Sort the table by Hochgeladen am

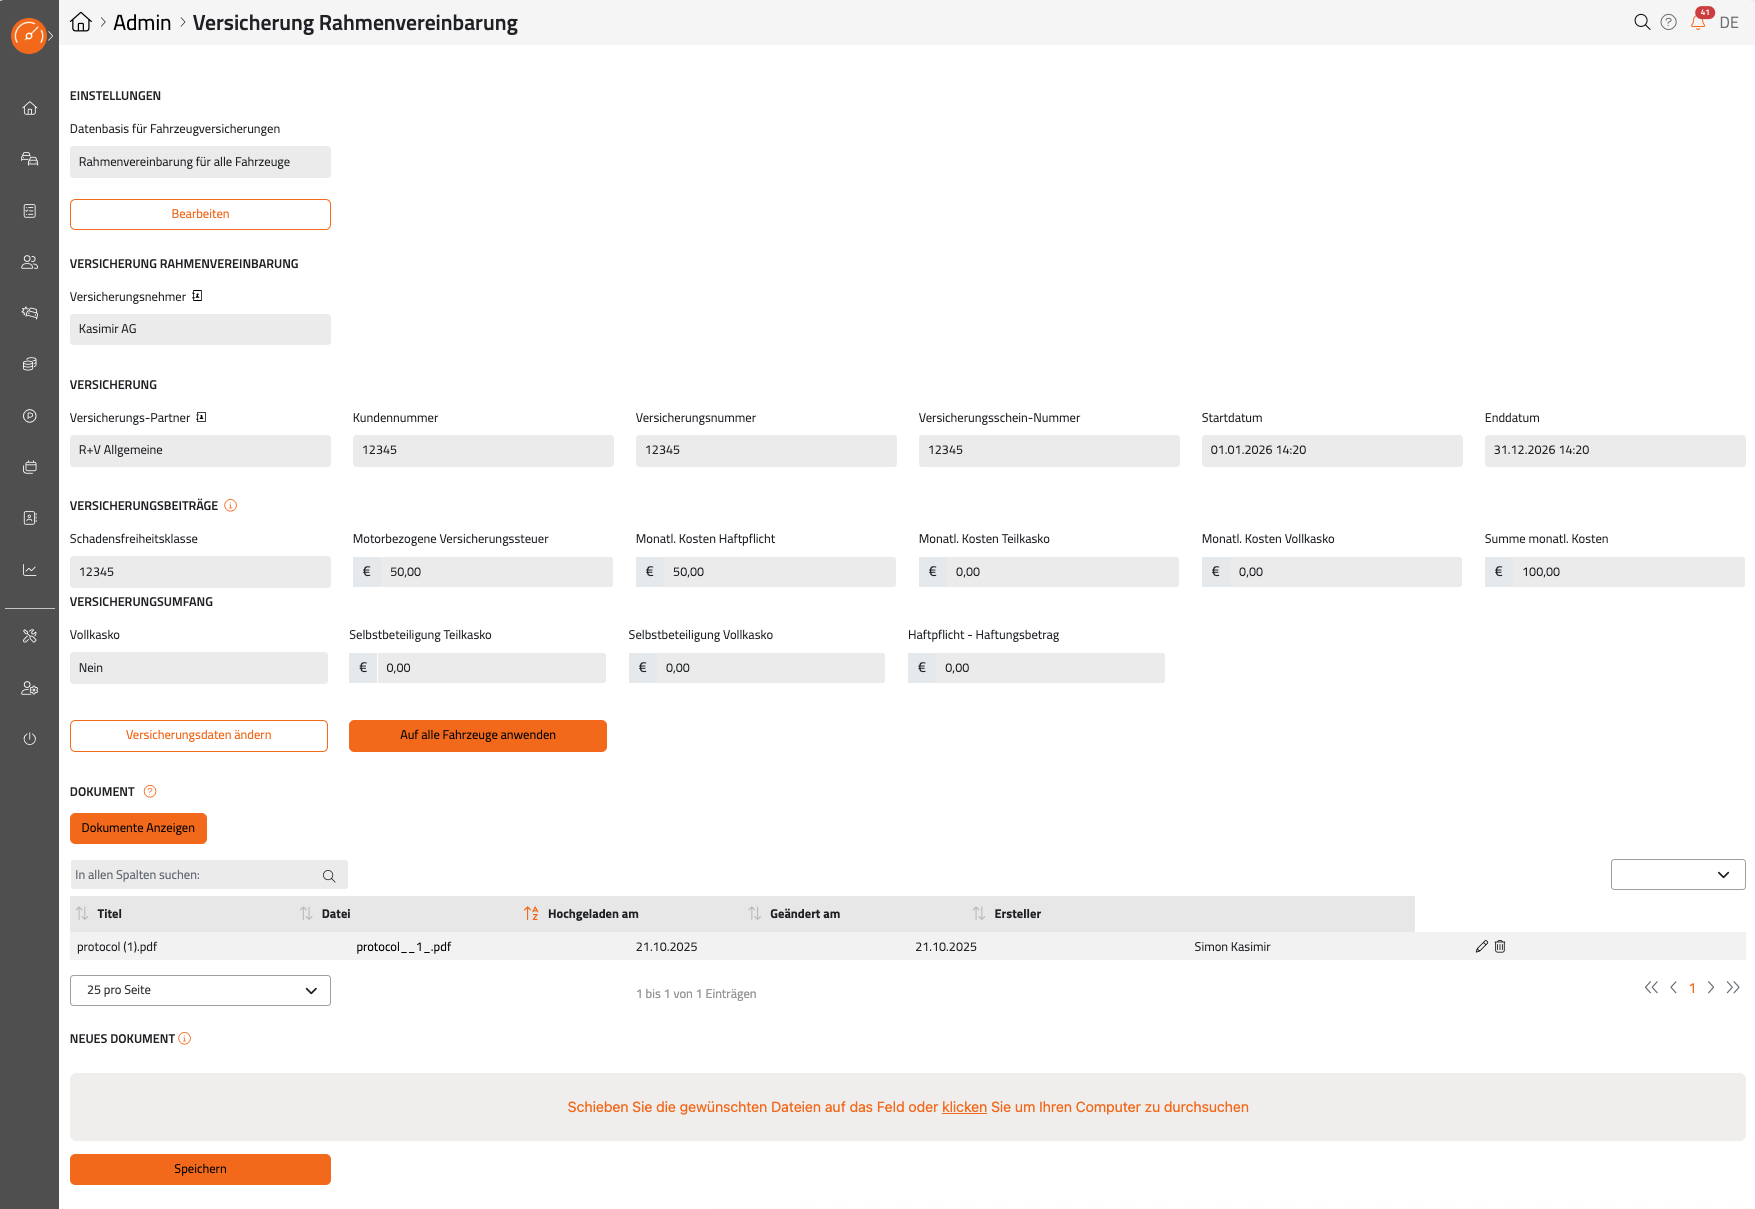pyautogui.click(x=531, y=914)
